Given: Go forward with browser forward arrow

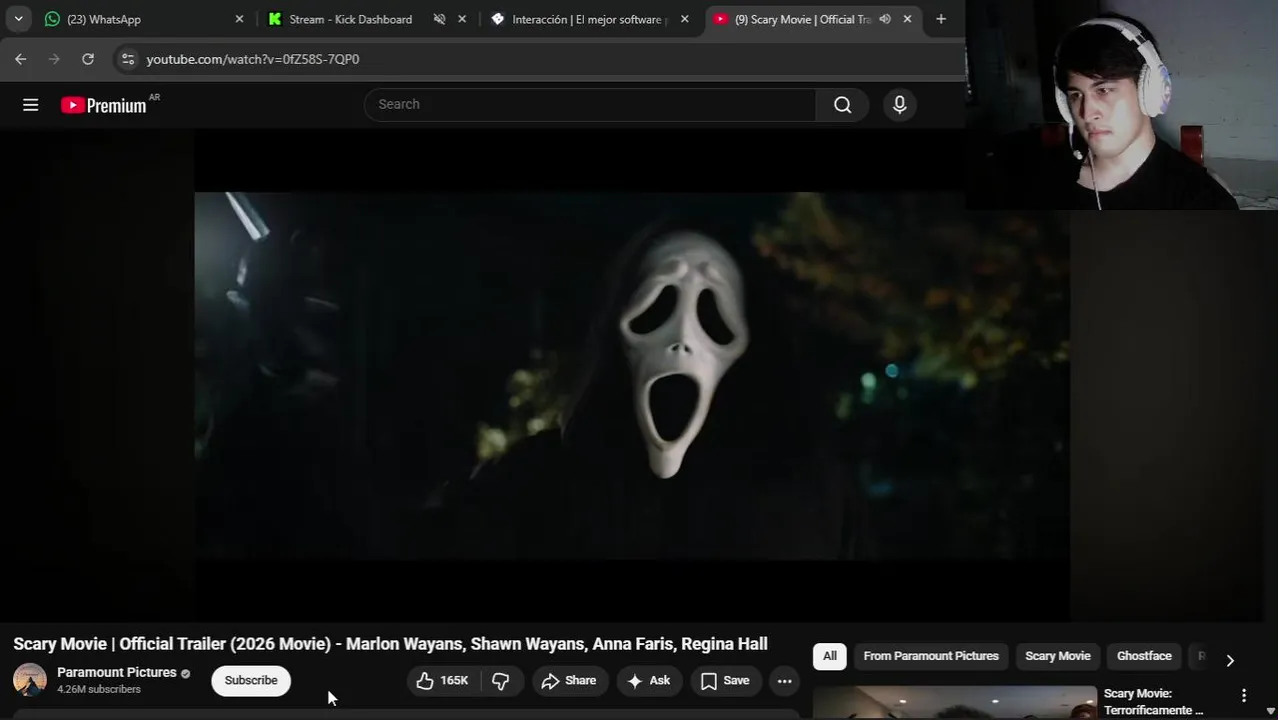Looking at the screenshot, I should click(x=54, y=59).
